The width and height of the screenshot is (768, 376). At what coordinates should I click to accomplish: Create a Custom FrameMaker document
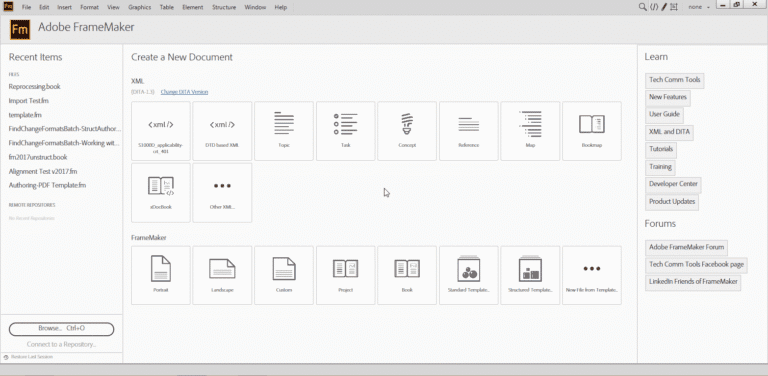tap(284, 275)
